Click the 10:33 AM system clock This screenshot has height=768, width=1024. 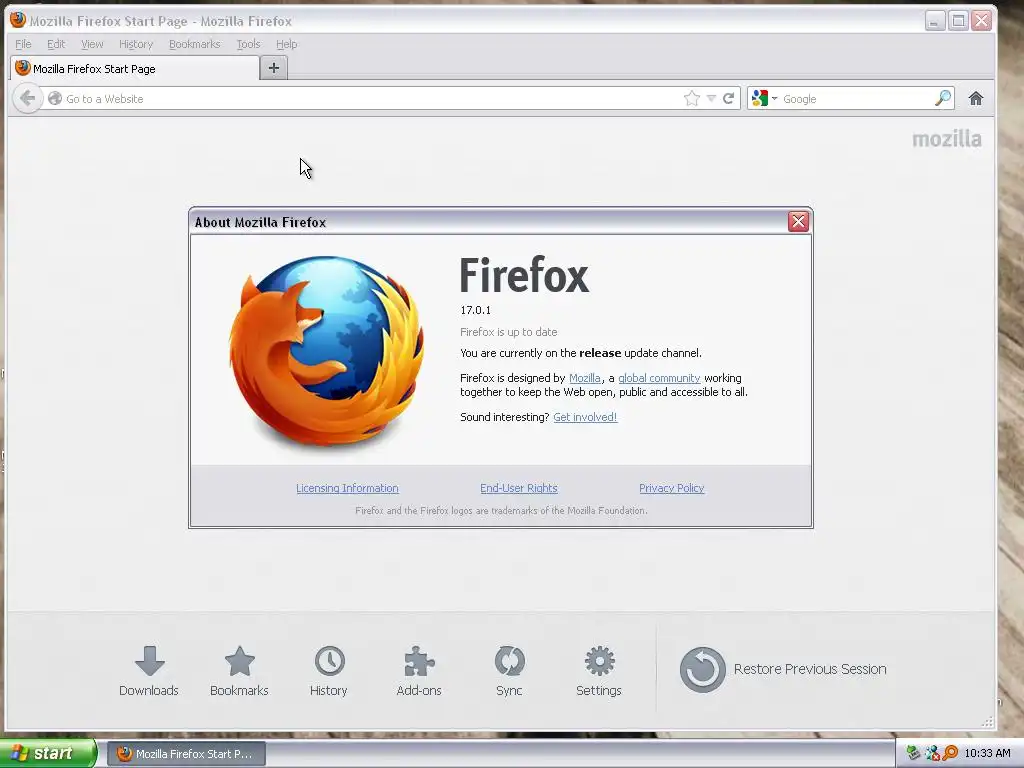pos(987,754)
